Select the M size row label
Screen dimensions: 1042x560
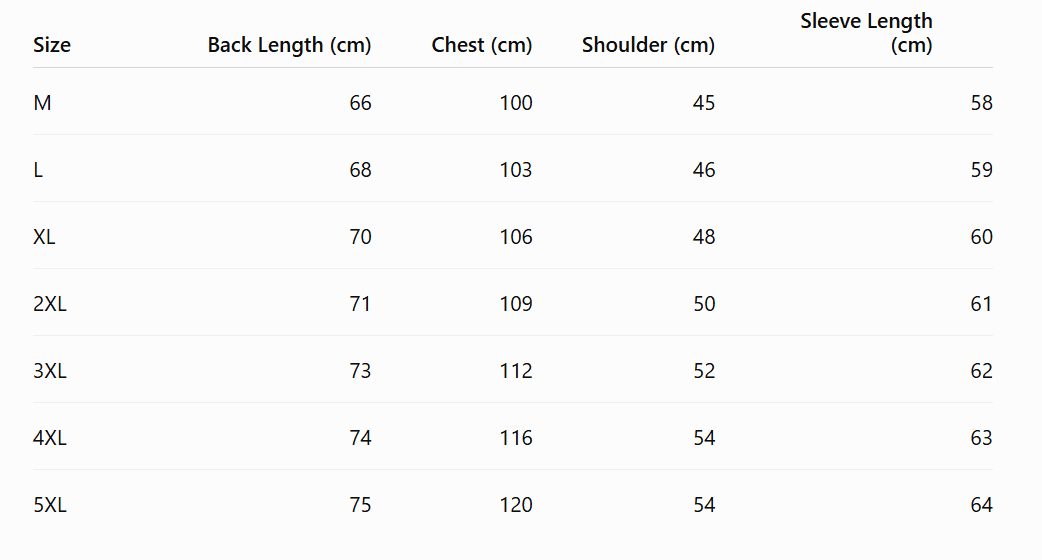click(43, 103)
